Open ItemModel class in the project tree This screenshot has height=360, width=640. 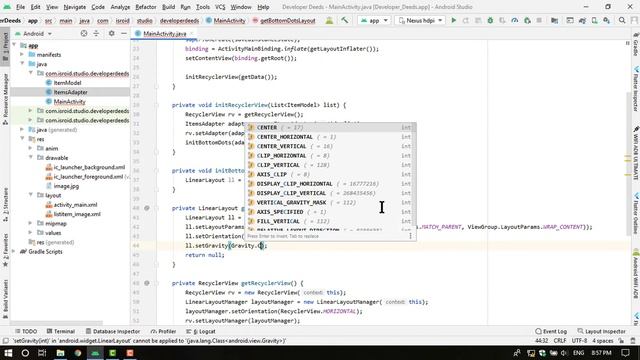pos(67,83)
